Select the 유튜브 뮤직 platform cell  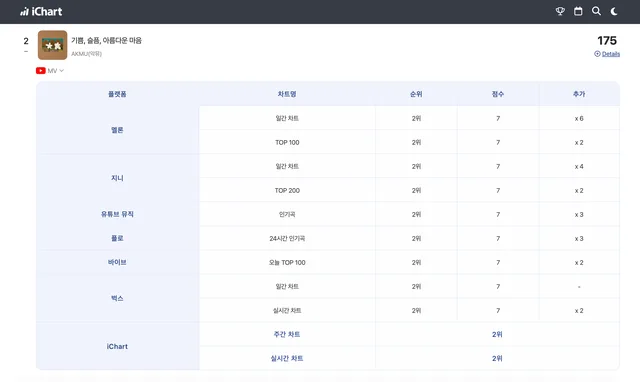point(117,214)
